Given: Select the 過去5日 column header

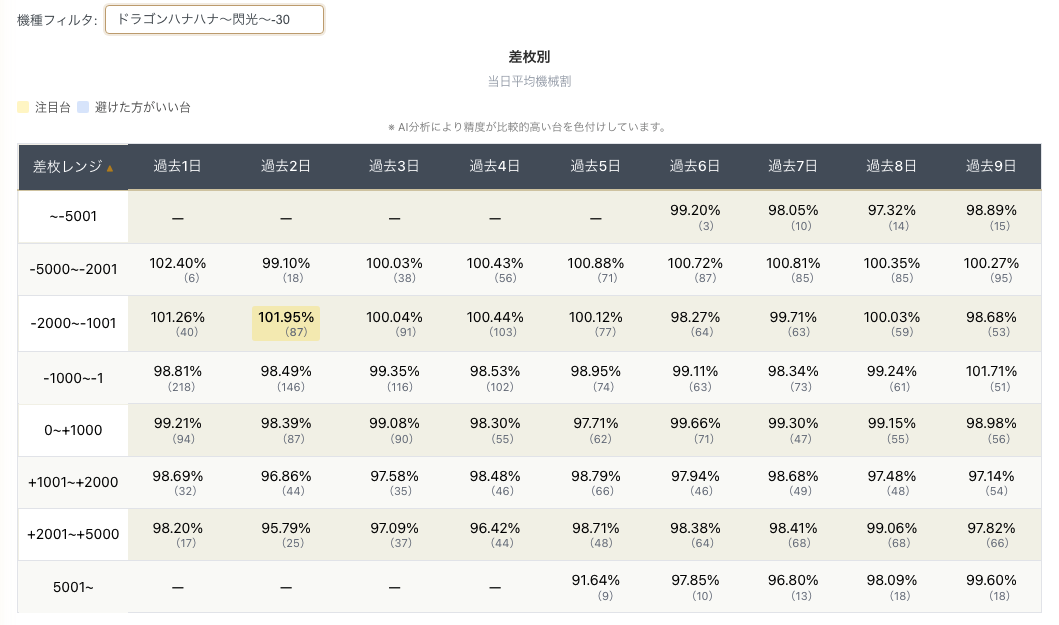Looking at the screenshot, I should [595, 166].
